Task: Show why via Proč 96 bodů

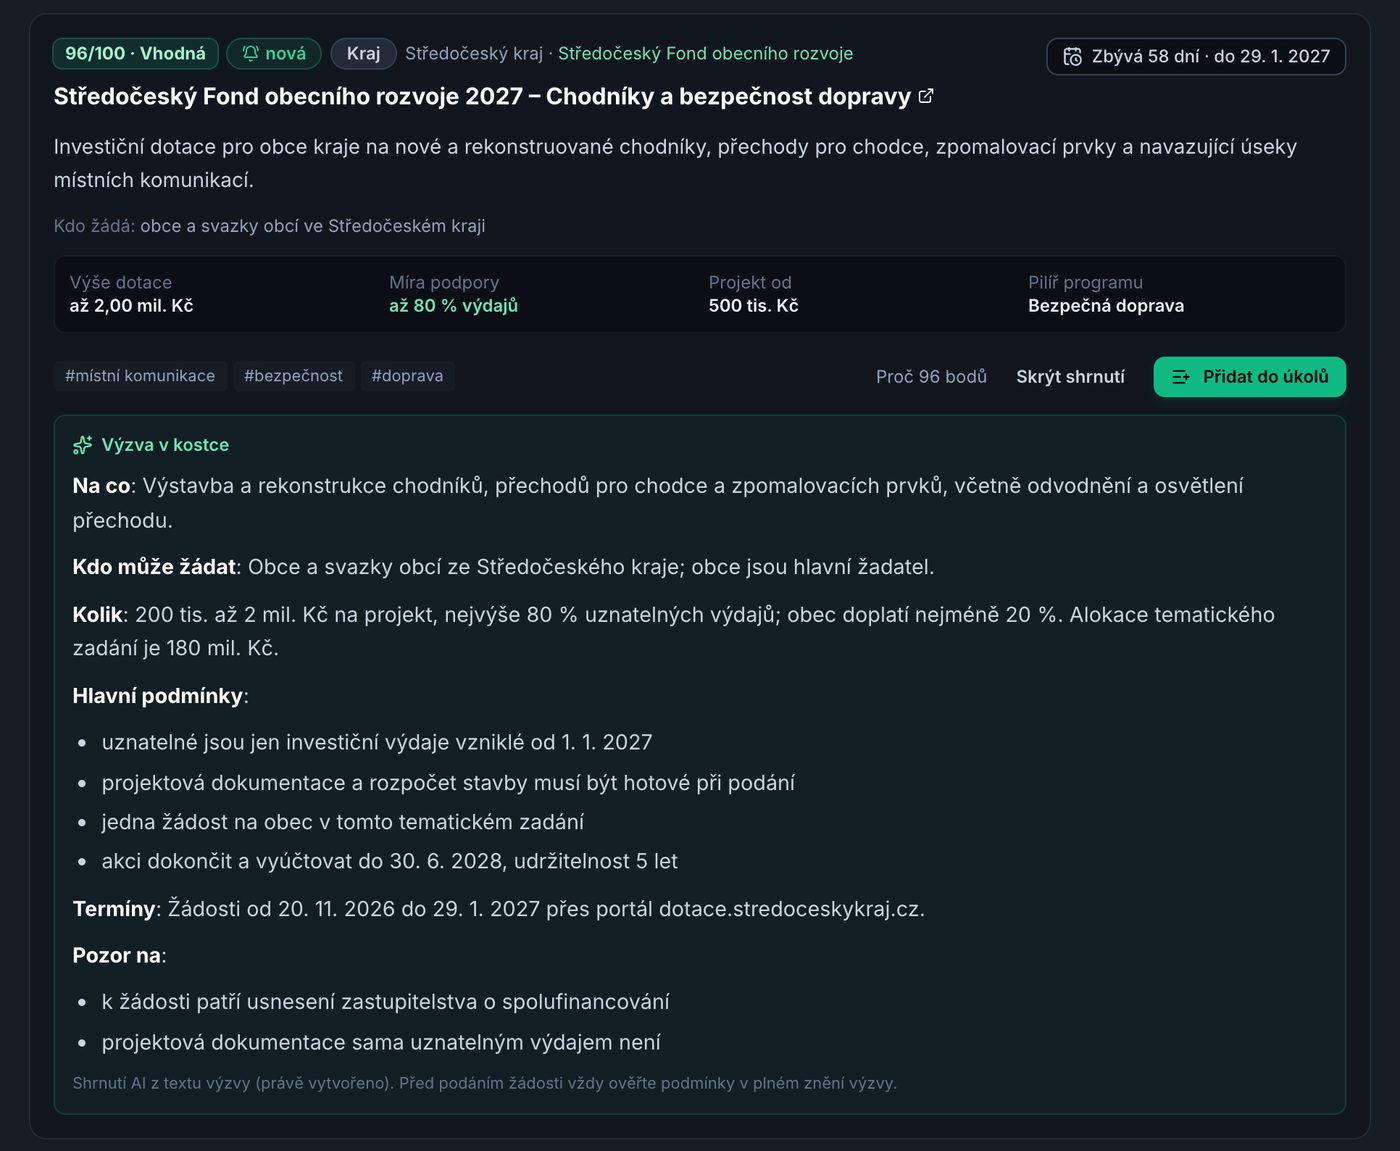Action: [x=931, y=377]
